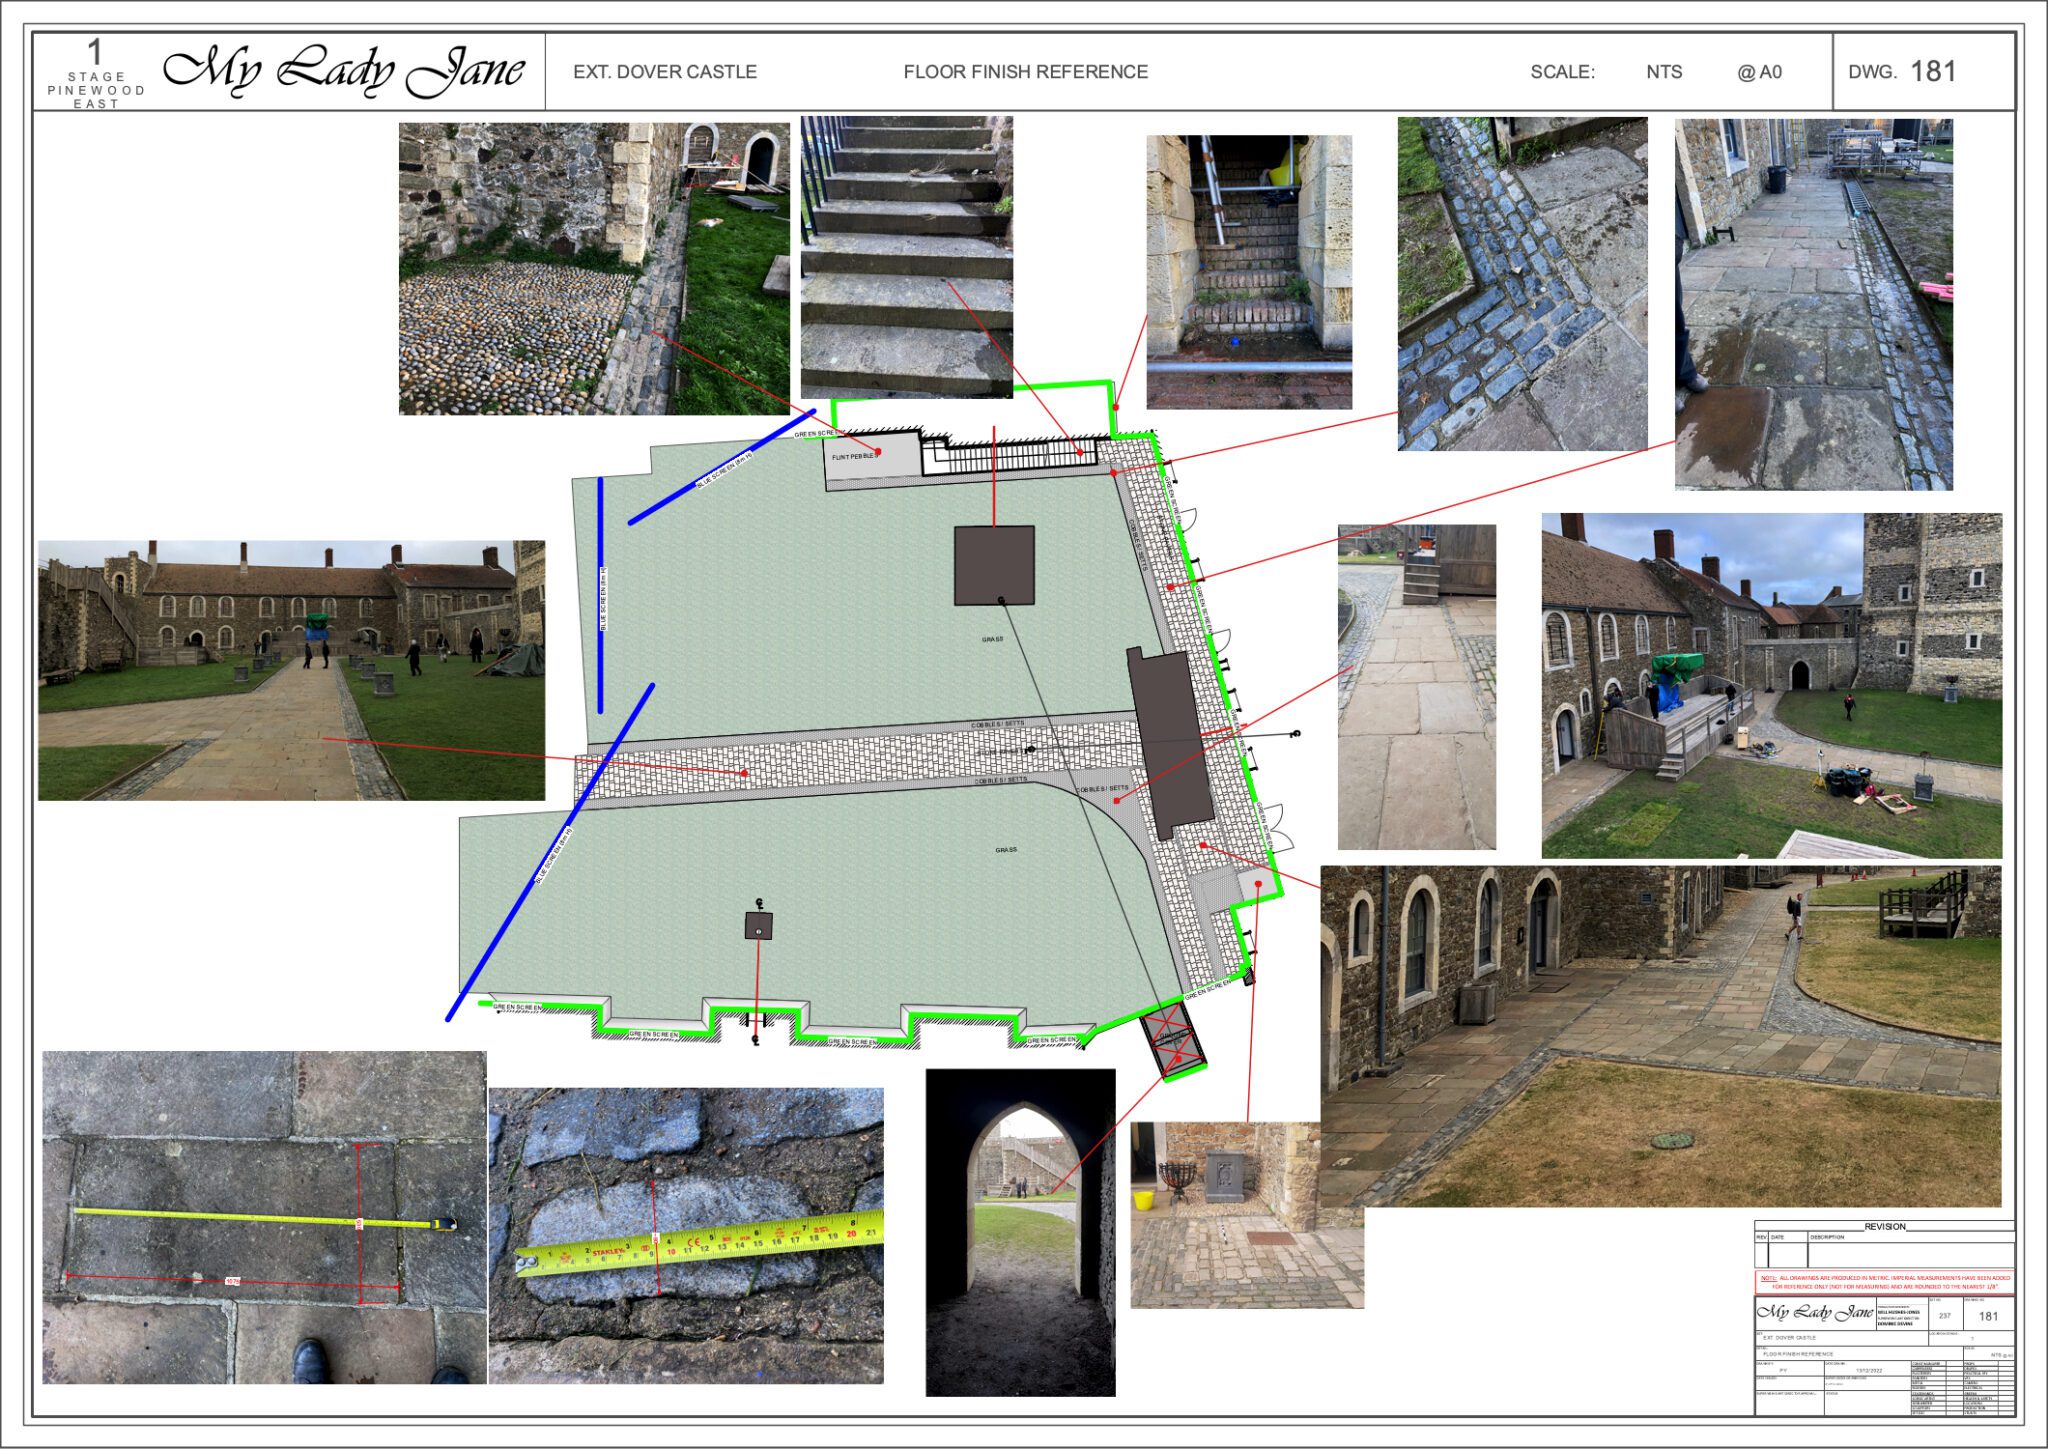2048x1449 pixels.
Task: Click the red metric NOTE box
Action: (1884, 1282)
